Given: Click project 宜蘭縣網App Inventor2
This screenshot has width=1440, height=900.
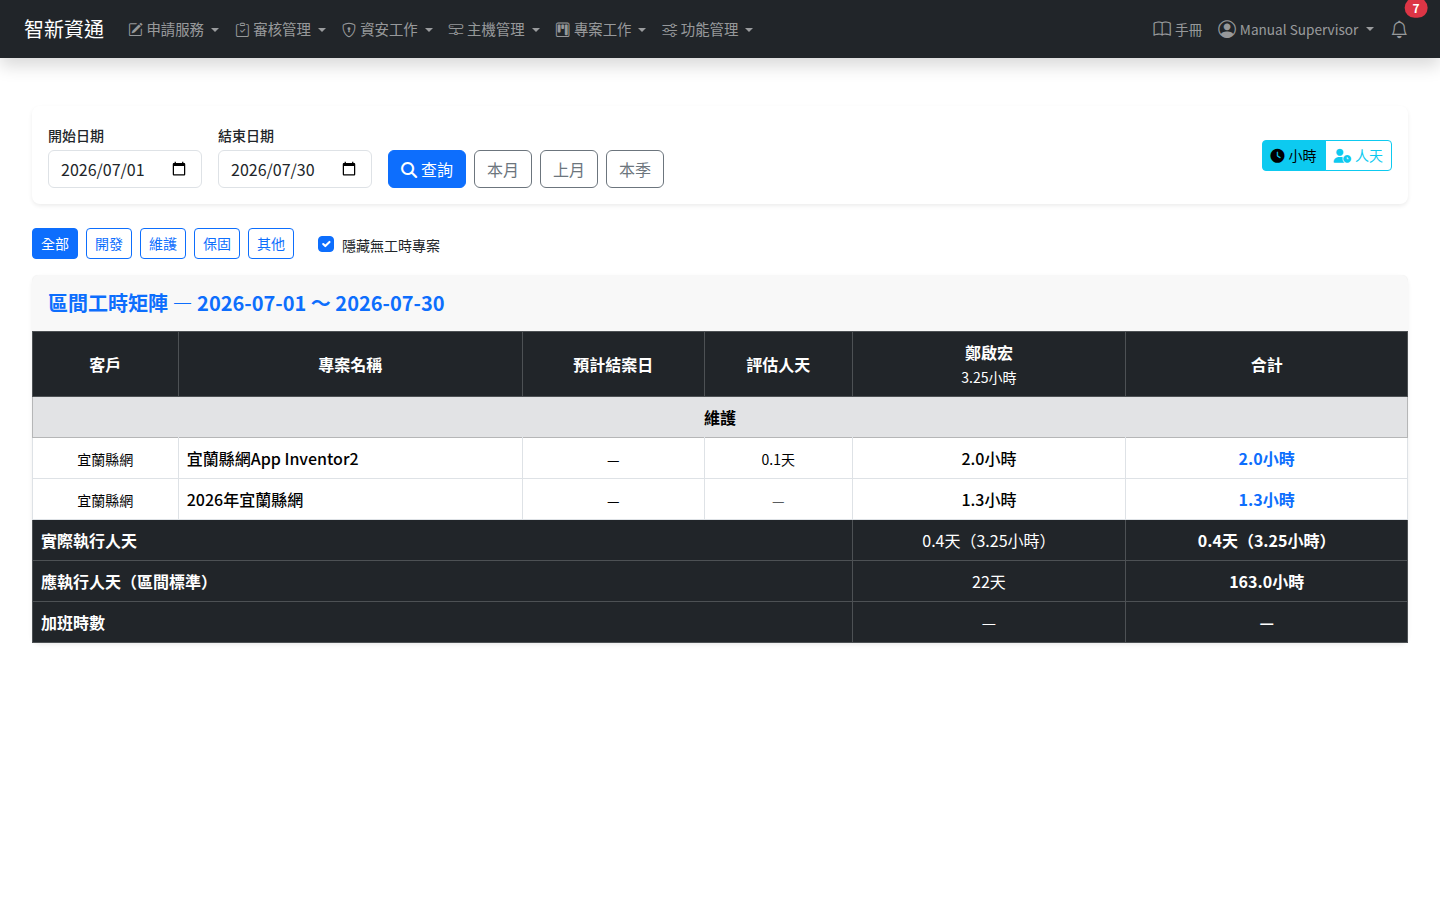Looking at the screenshot, I should (x=272, y=459).
